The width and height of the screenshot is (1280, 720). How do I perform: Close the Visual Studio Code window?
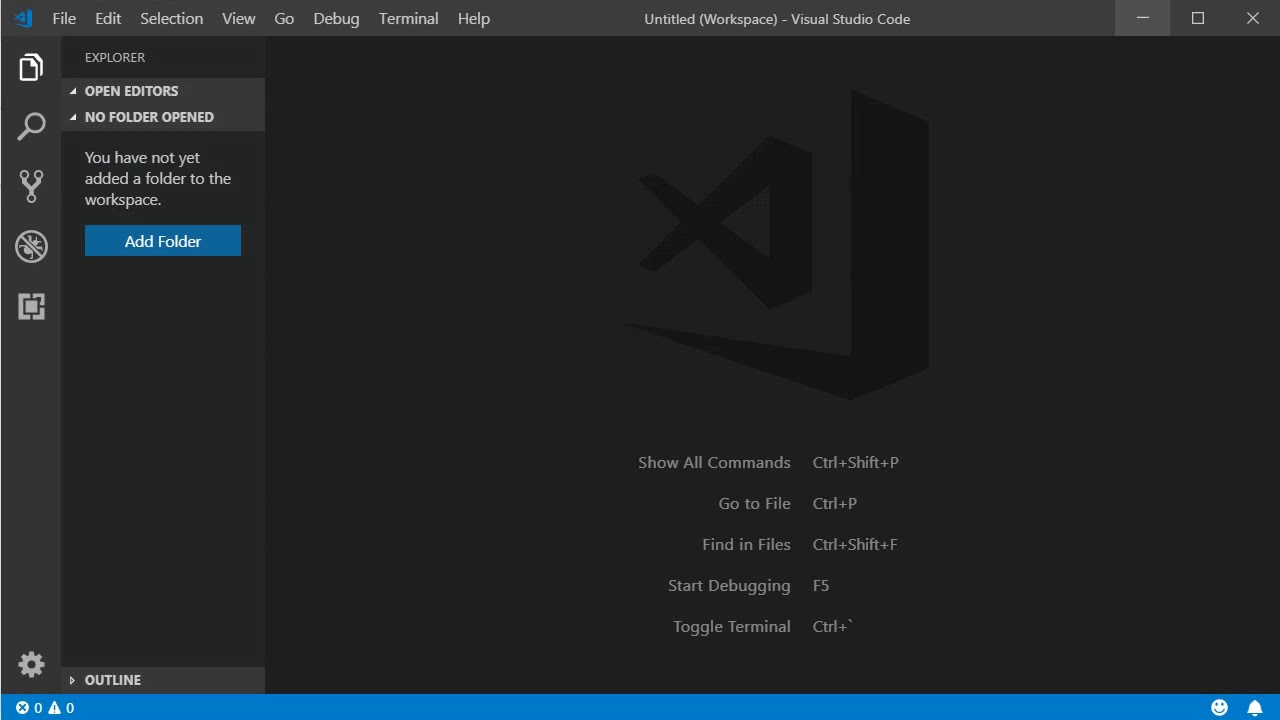1252,18
